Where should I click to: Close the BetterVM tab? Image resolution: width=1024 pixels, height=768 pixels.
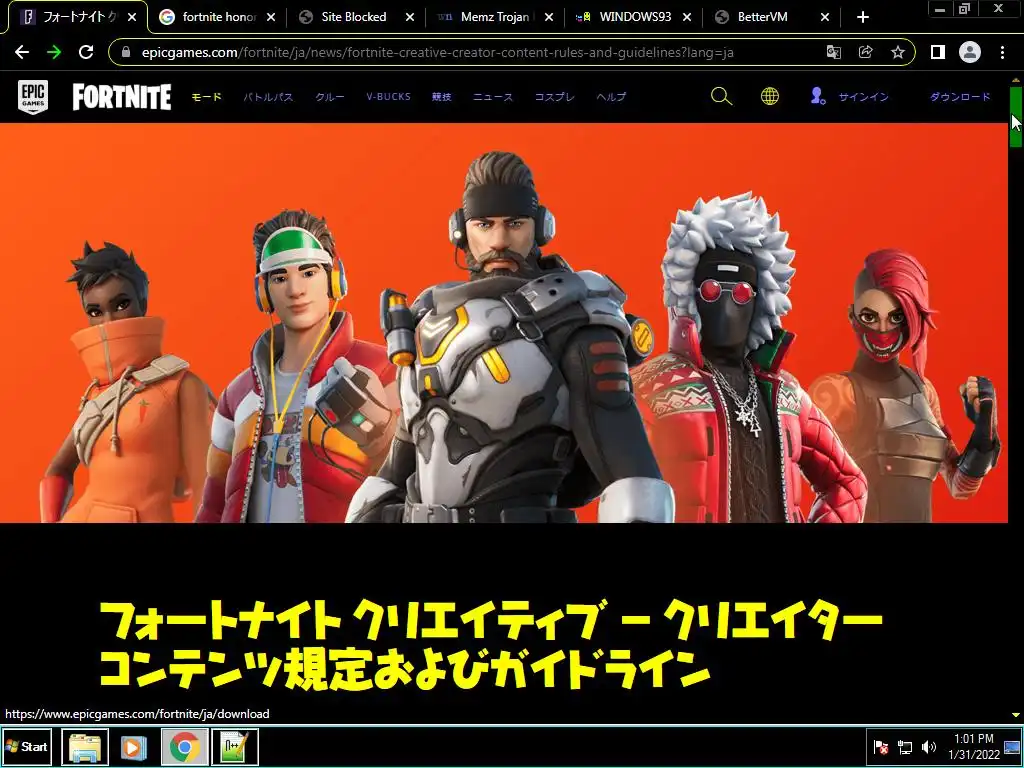[825, 17]
